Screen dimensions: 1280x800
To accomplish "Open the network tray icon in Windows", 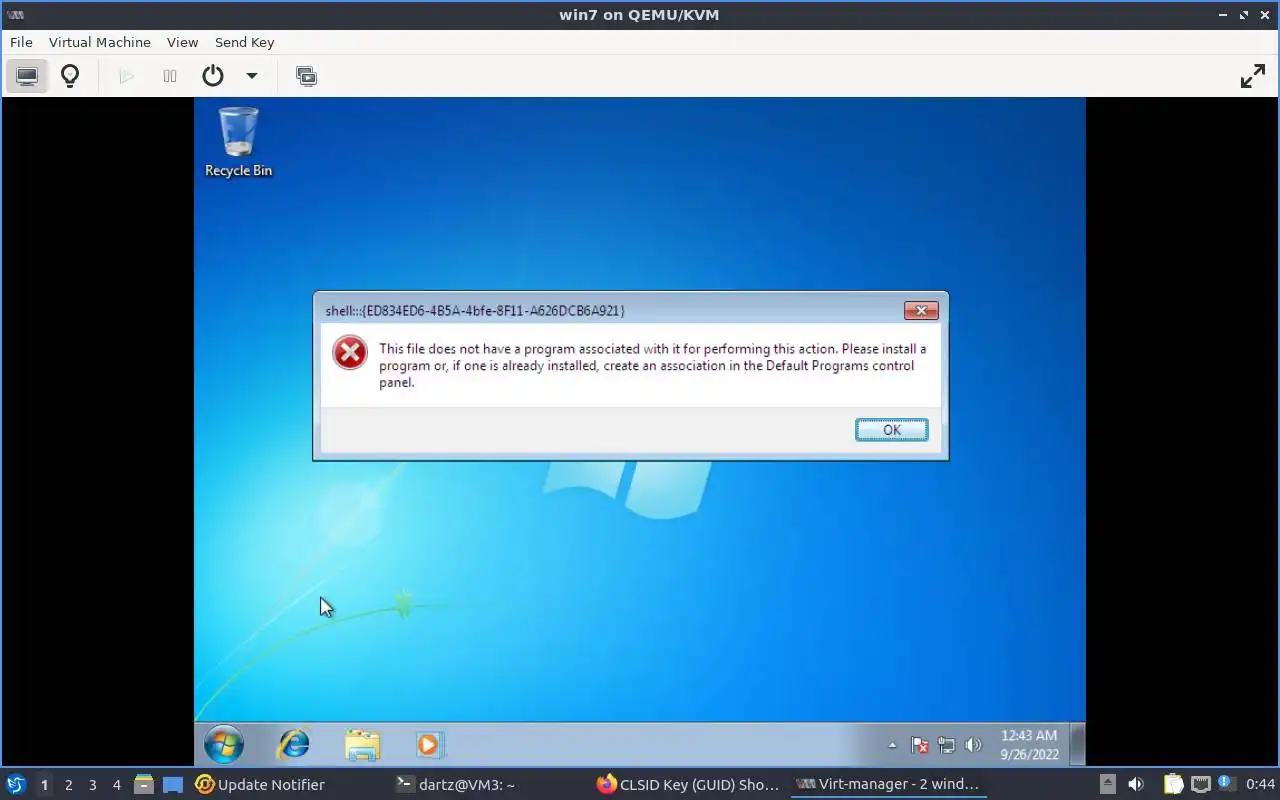I will coord(946,745).
